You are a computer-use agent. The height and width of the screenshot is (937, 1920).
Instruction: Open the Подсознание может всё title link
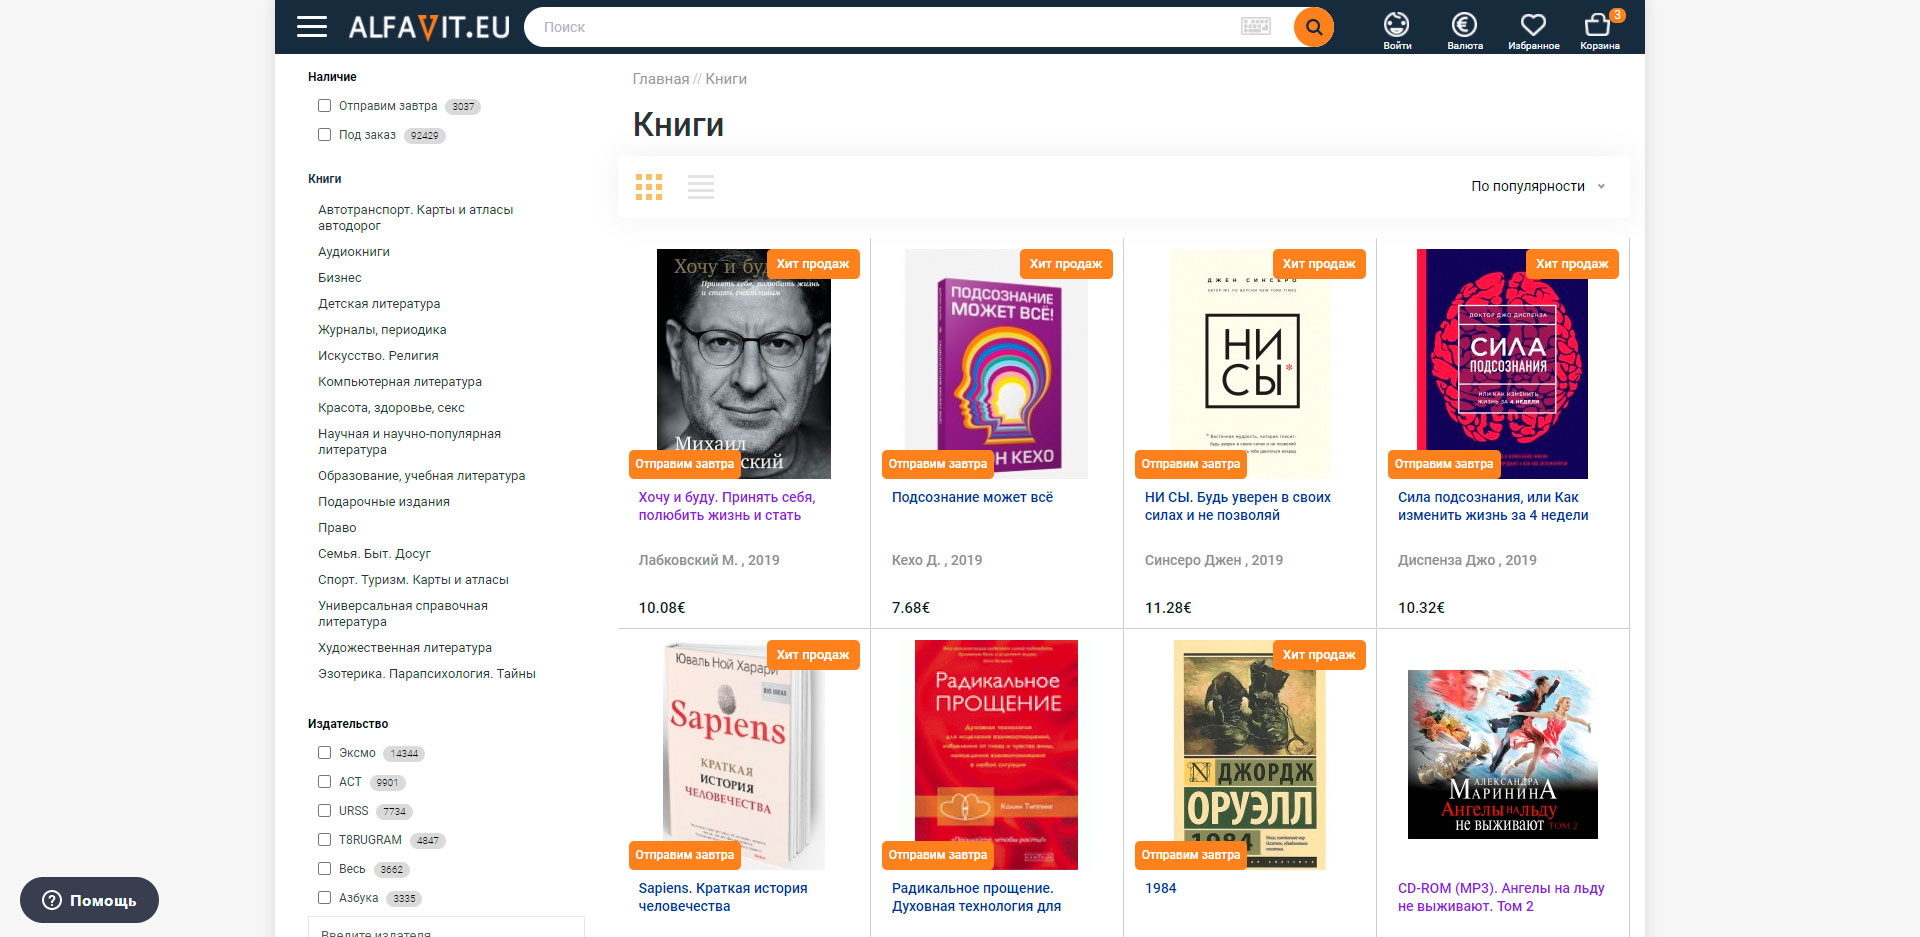972,497
